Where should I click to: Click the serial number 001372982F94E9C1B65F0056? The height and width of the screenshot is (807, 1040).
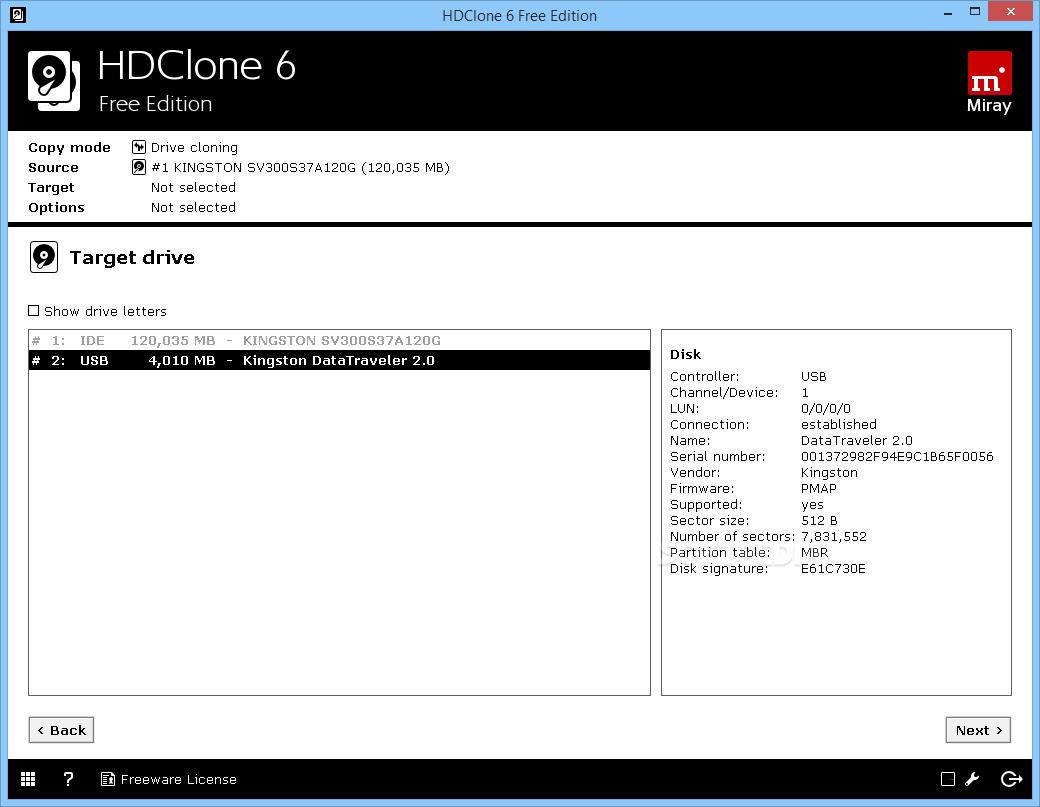click(897, 456)
